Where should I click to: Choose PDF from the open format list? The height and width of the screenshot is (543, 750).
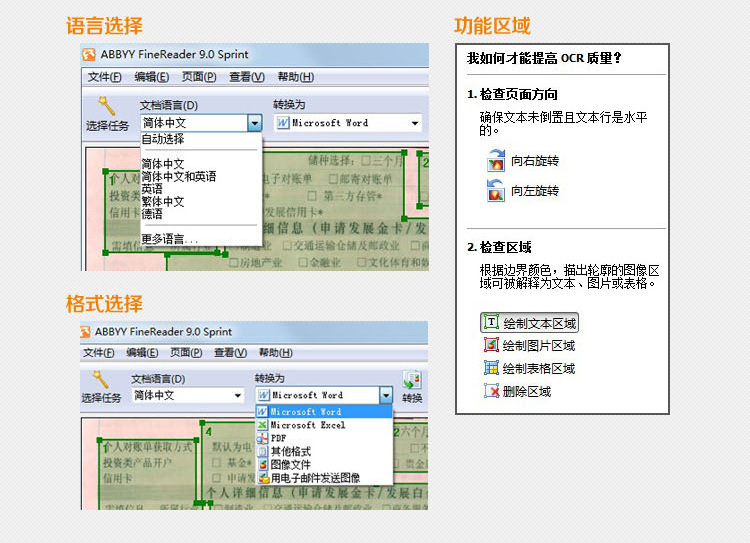278,438
